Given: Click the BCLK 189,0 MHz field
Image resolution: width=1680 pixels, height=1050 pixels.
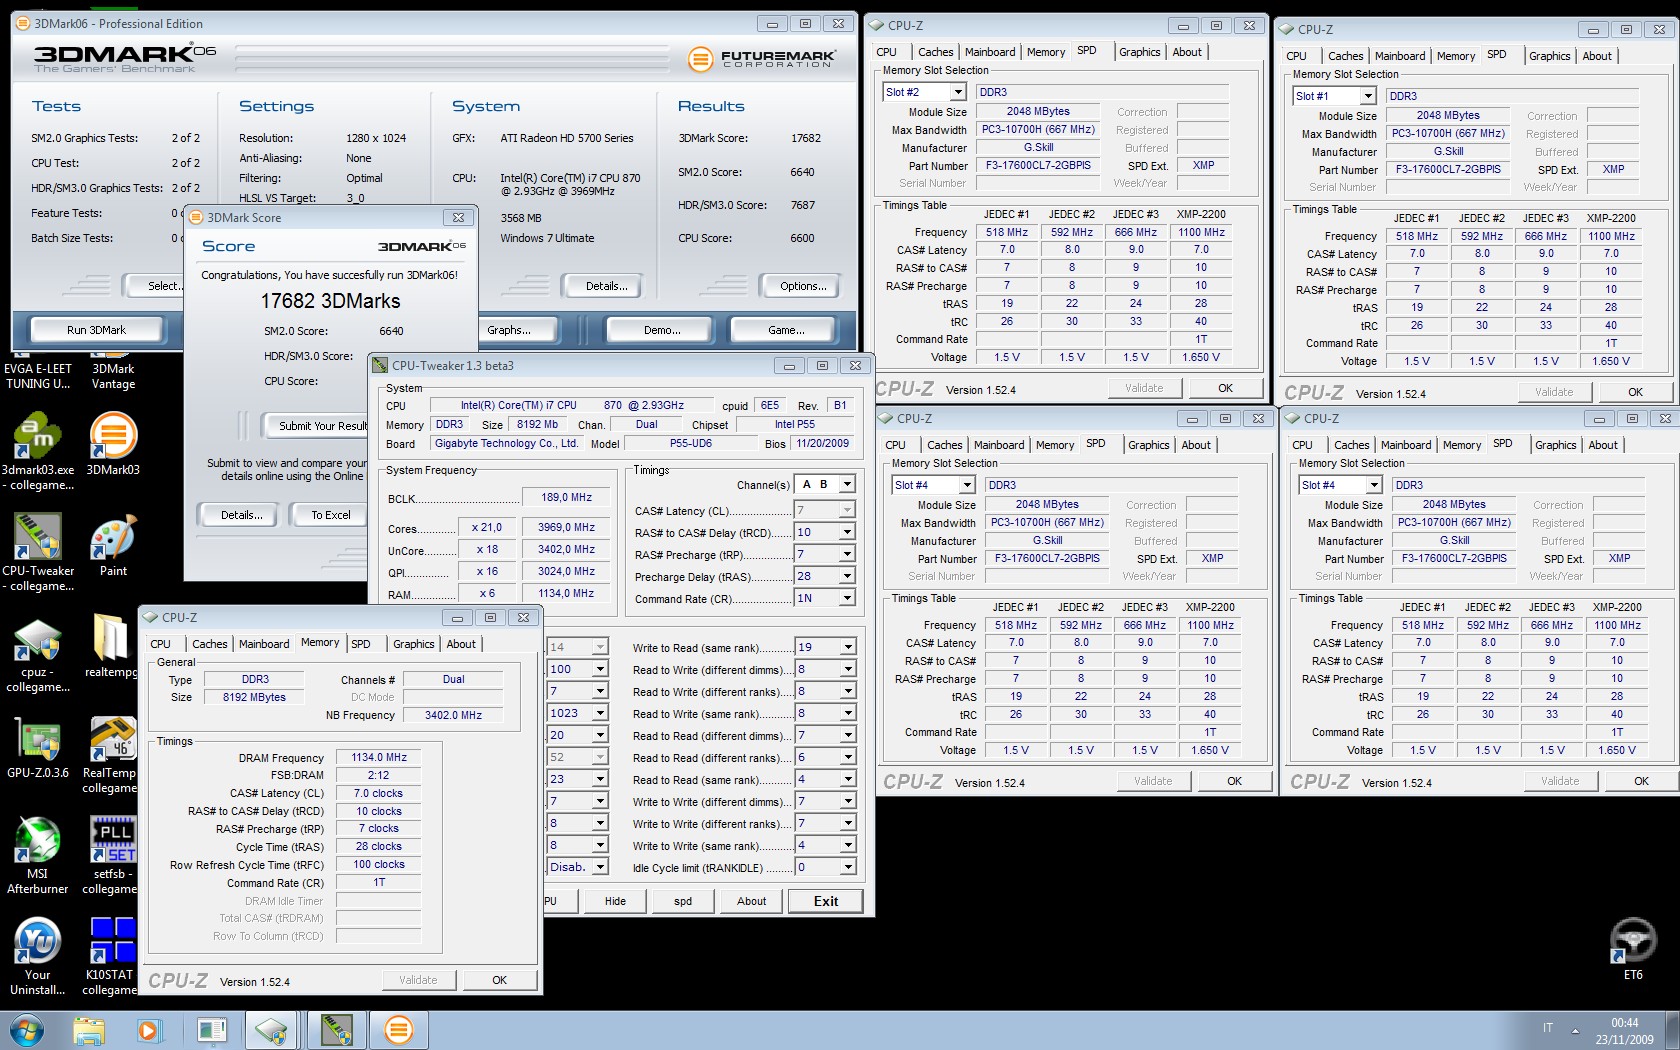Looking at the screenshot, I should click(x=567, y=497).
